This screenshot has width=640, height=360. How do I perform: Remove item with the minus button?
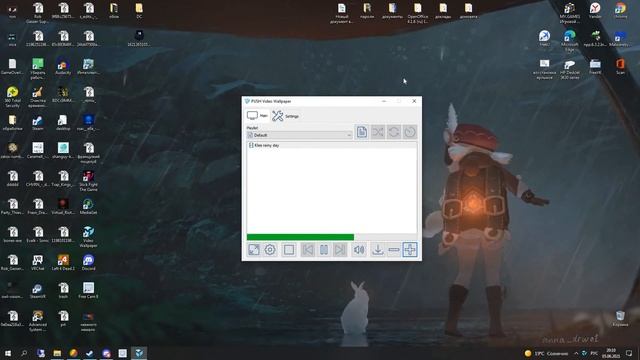coord(394,249)
